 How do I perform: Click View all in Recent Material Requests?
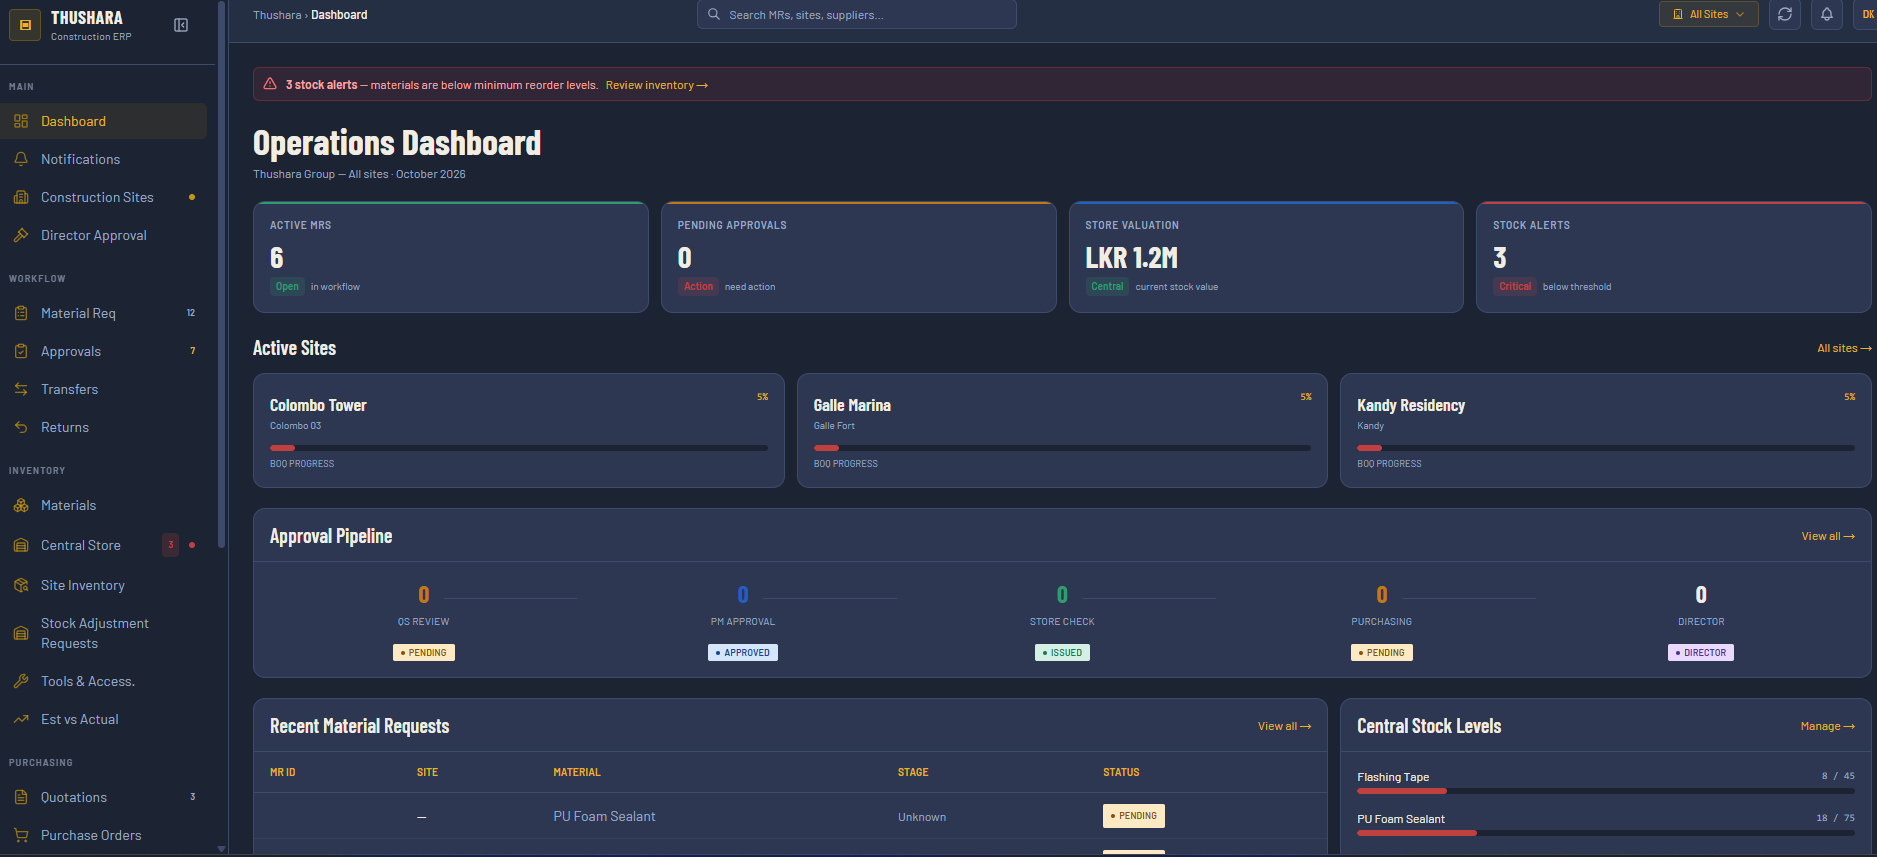(1284, 726)
